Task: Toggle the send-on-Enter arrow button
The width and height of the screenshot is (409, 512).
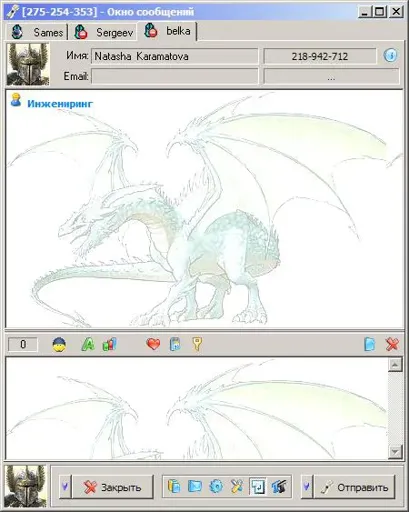Action: tap(258, 487)
